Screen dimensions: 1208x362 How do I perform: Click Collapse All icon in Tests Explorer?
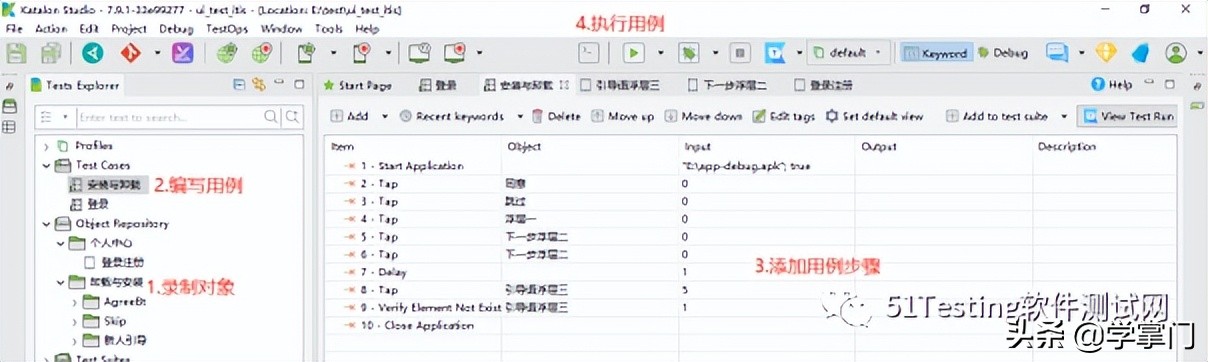239,85
